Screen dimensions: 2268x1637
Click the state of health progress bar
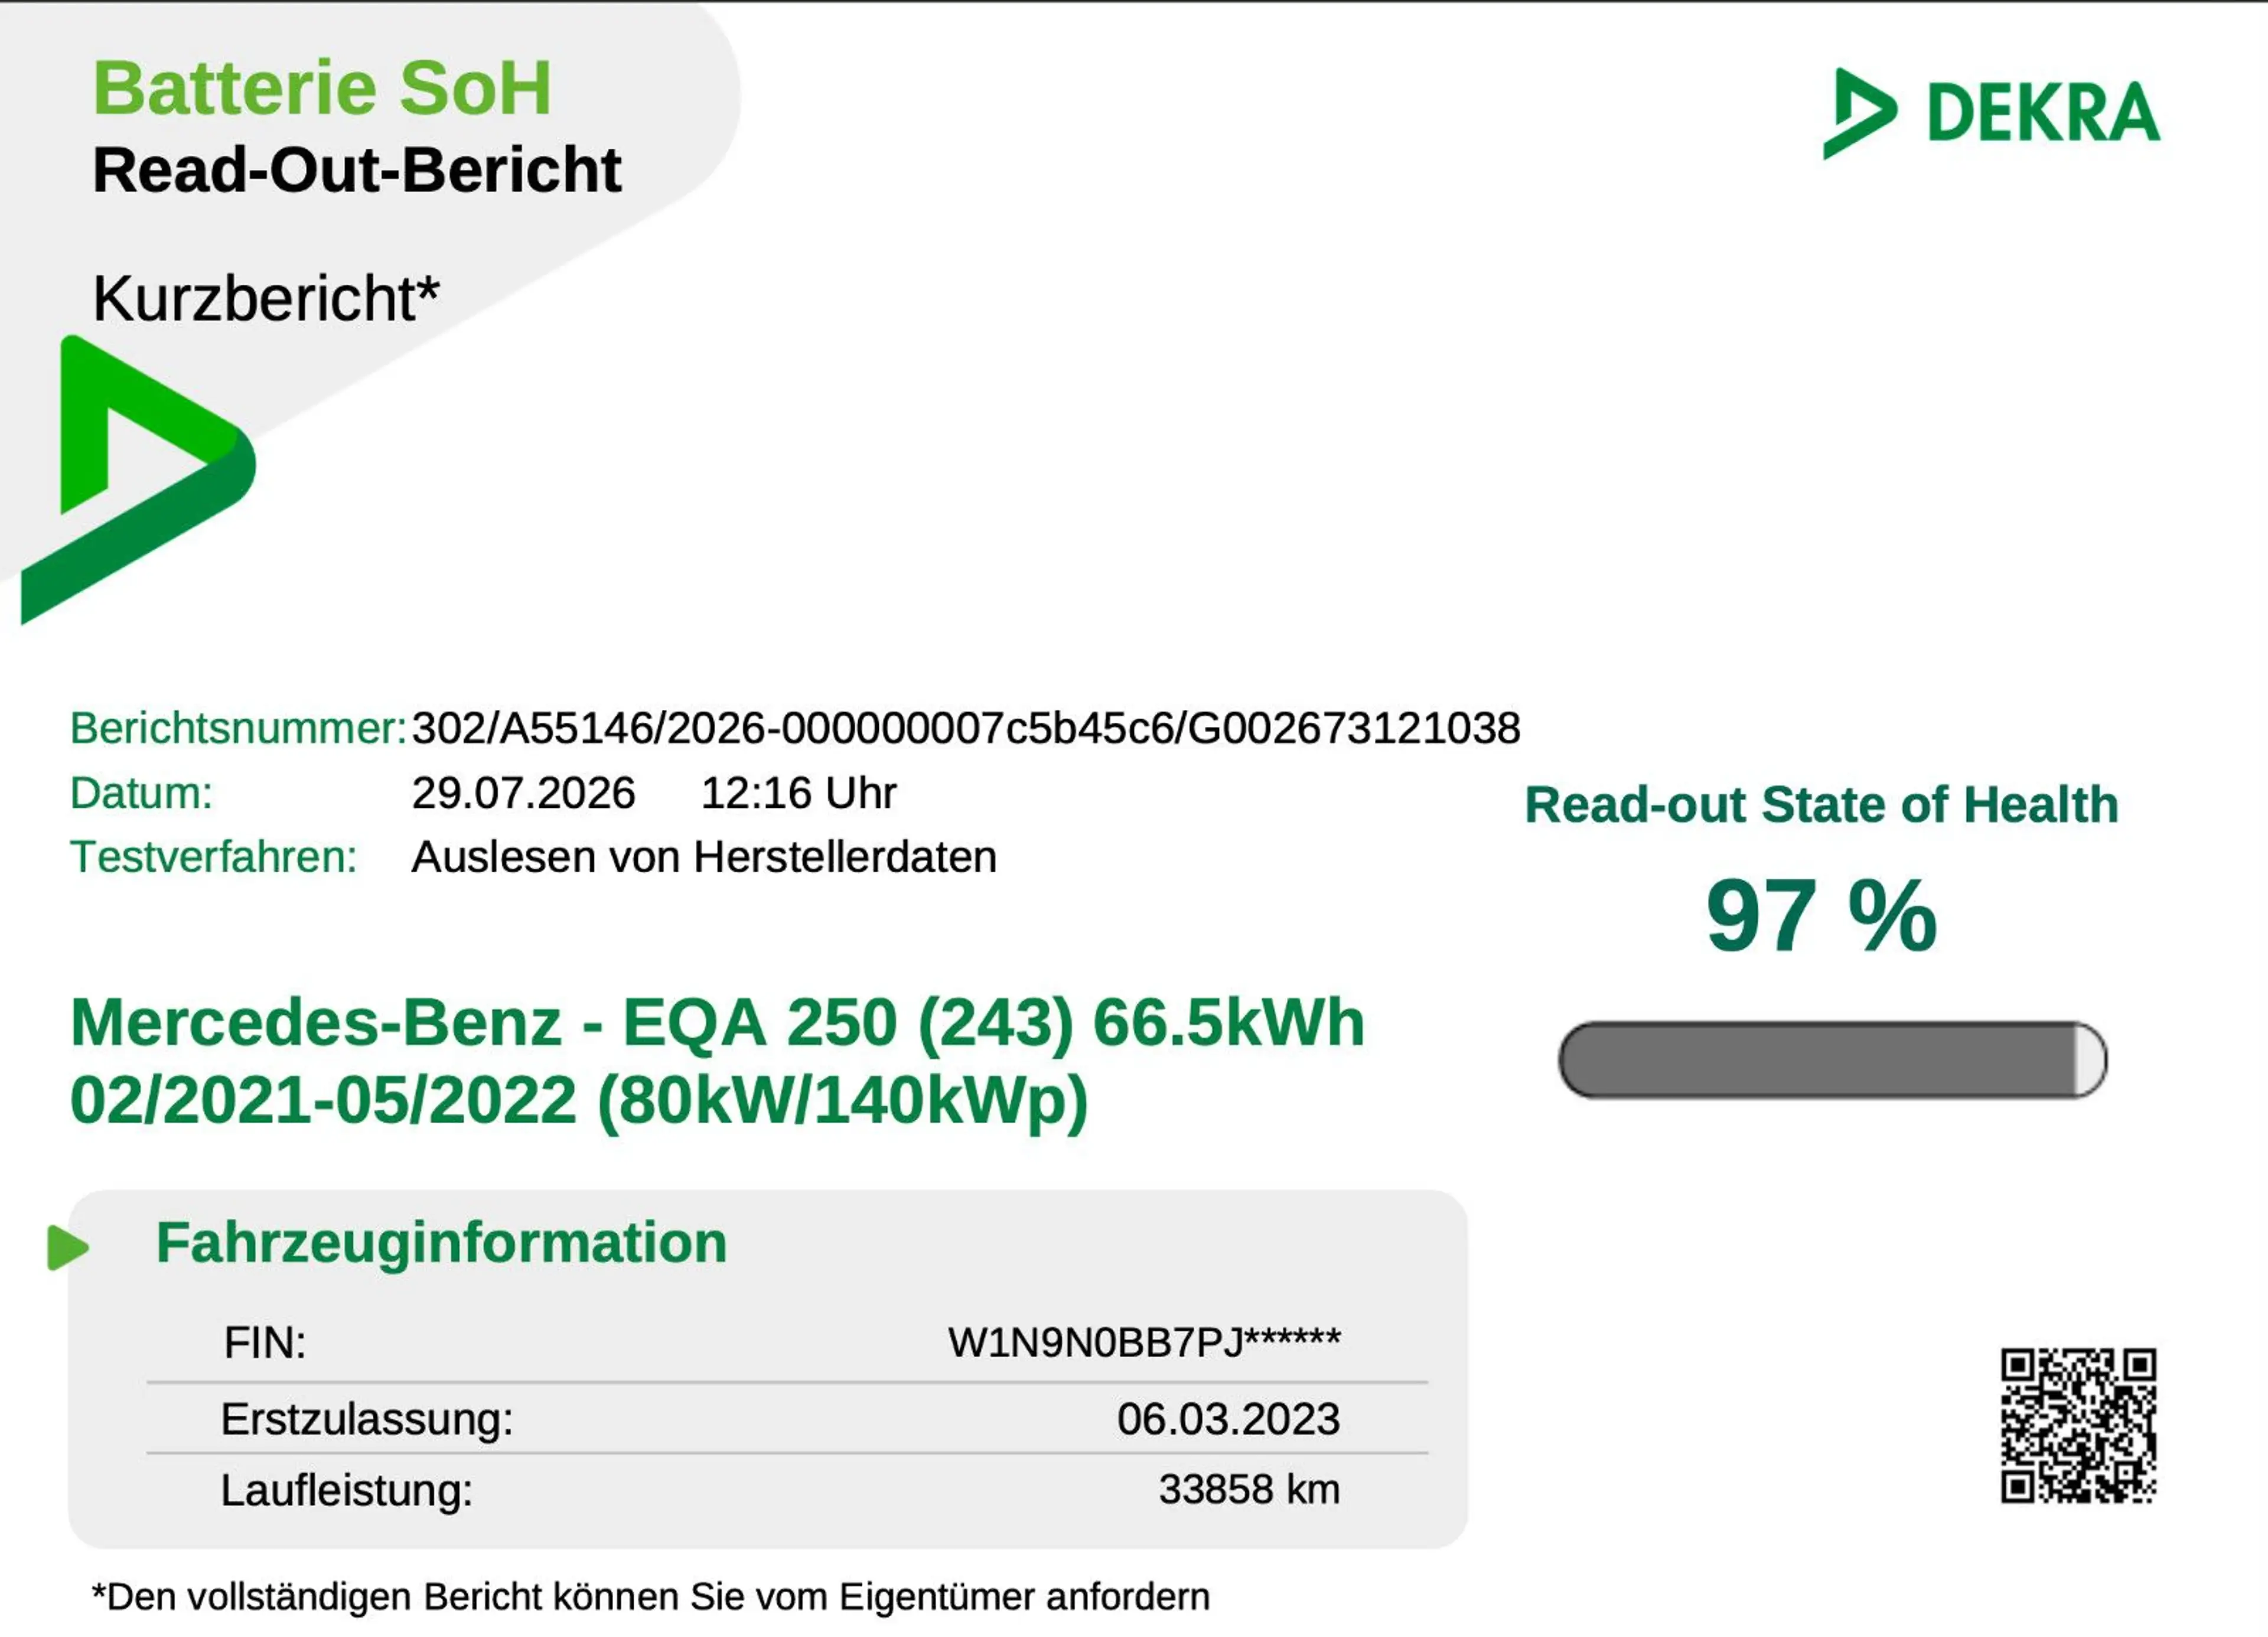[x=1832, y=1060]
